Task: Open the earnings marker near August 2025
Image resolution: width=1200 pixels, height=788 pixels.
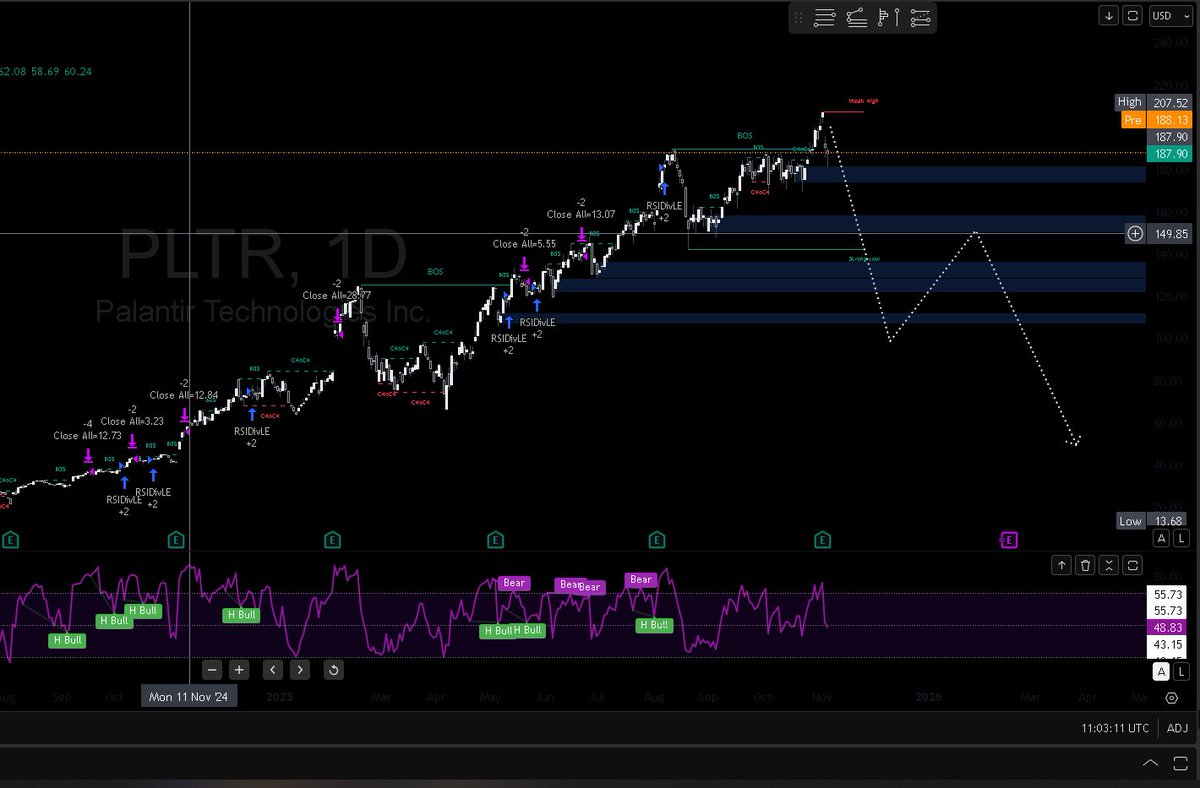Action: click(657, 540)
